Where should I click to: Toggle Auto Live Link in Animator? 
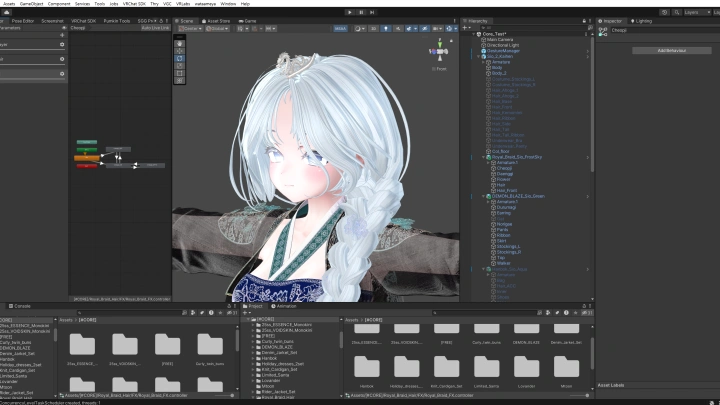[155, 28]
